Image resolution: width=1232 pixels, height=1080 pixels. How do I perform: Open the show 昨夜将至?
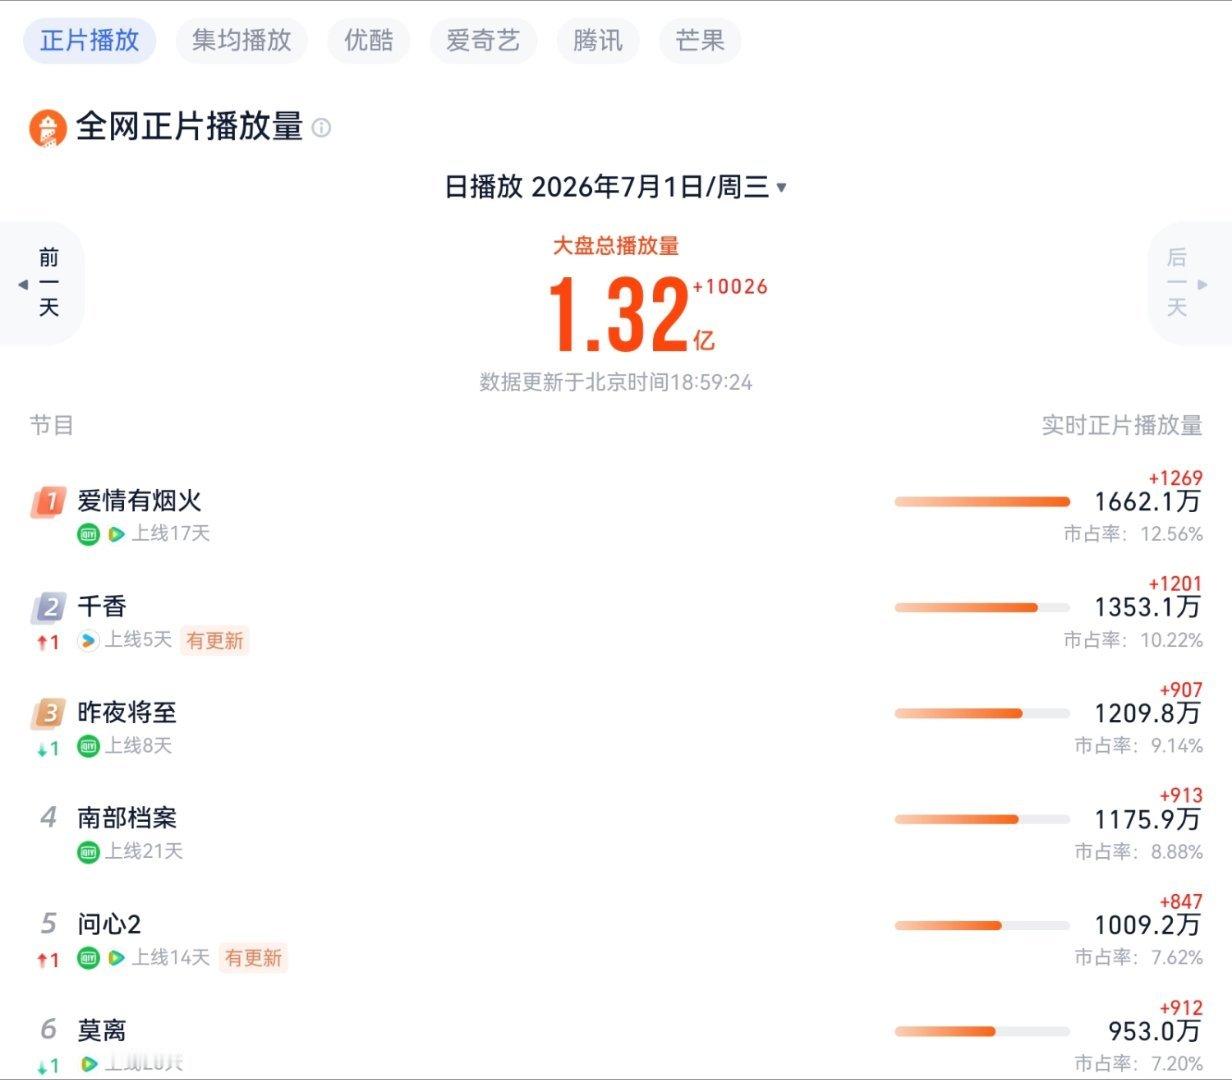point(127,712)
